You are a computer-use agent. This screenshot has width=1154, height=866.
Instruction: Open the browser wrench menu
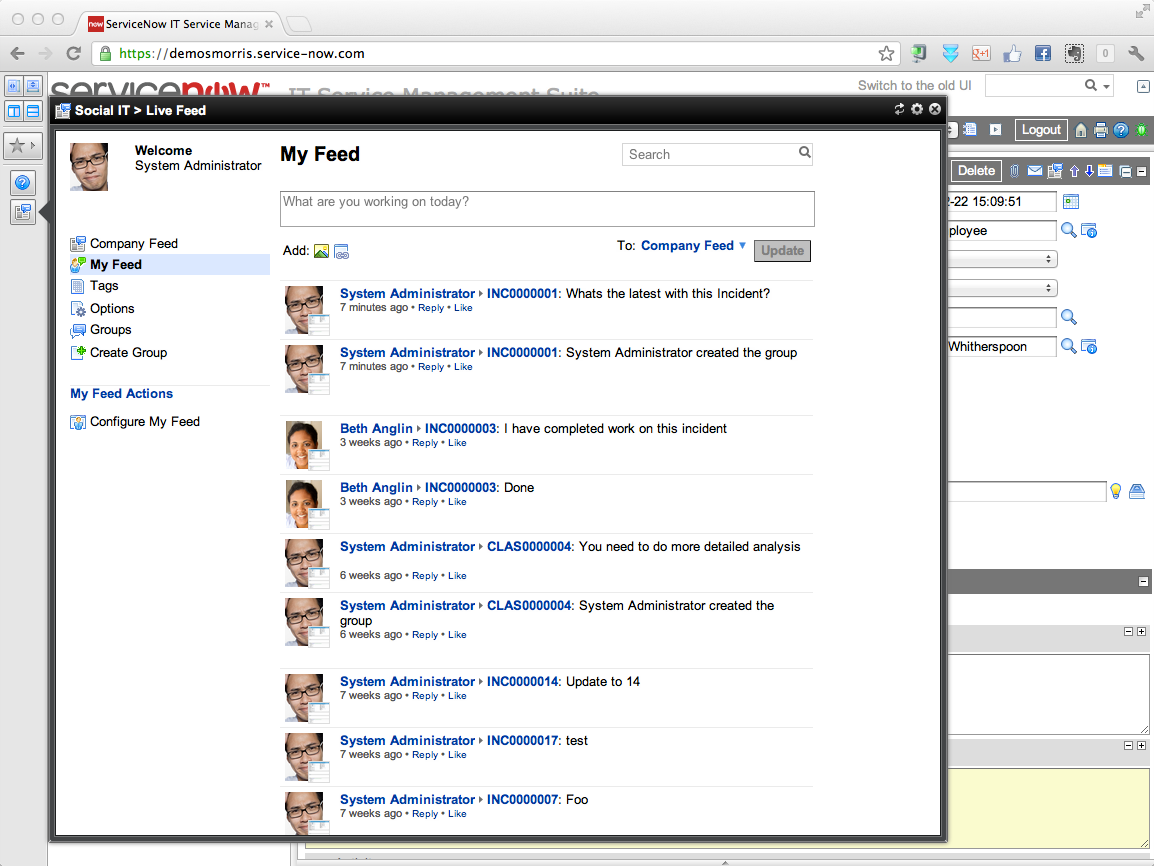point(1136,53)
